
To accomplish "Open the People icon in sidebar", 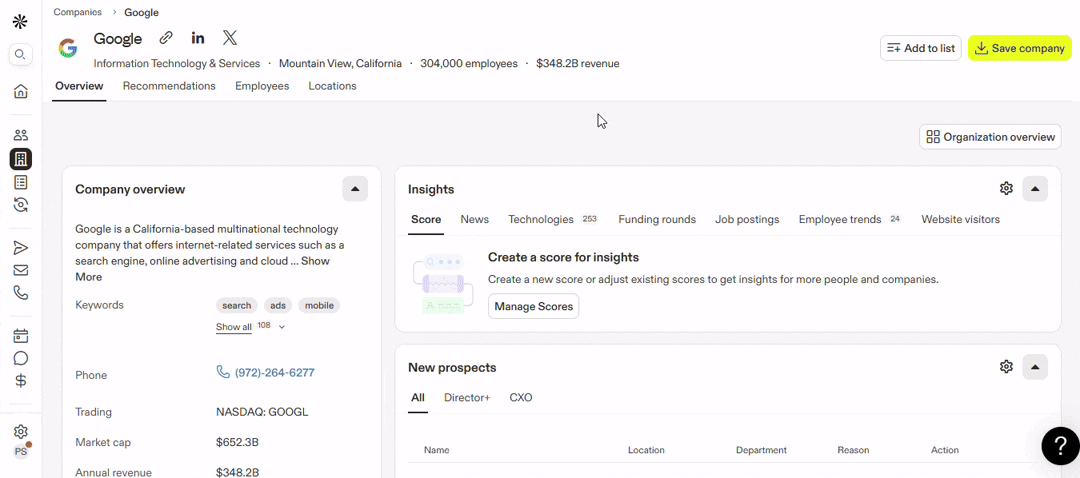I will [21, 135].
